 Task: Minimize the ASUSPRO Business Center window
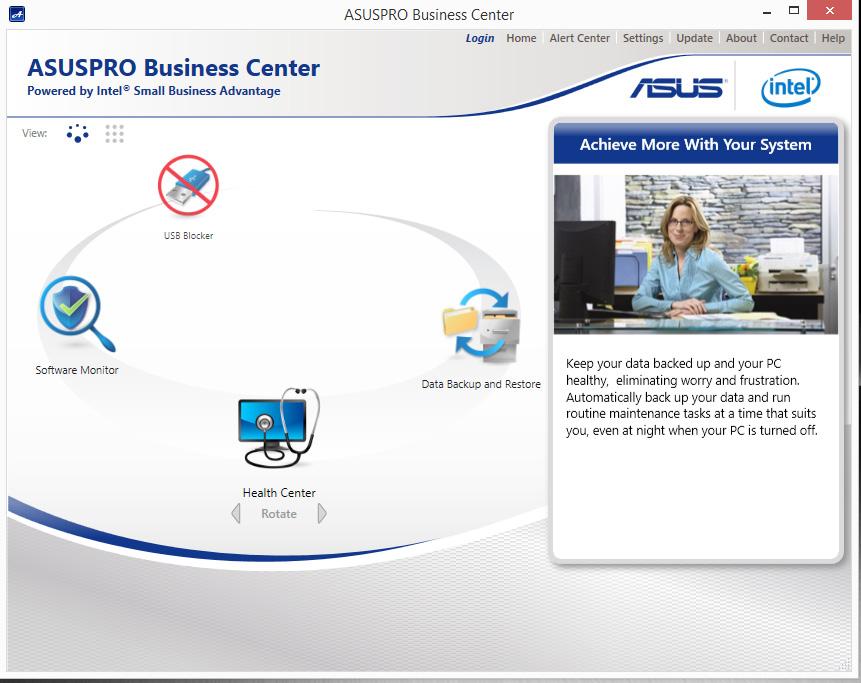point(767,11)
